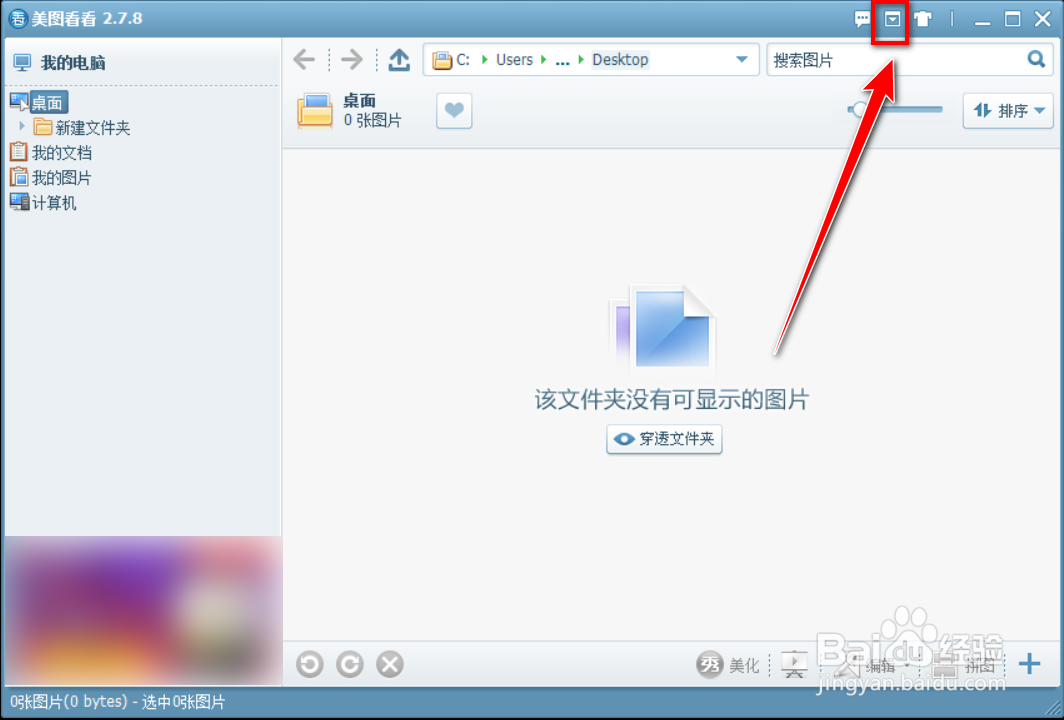1064x720 pixels.
Task: Click the 我的电脑 panel header
Action: (73, 63)
